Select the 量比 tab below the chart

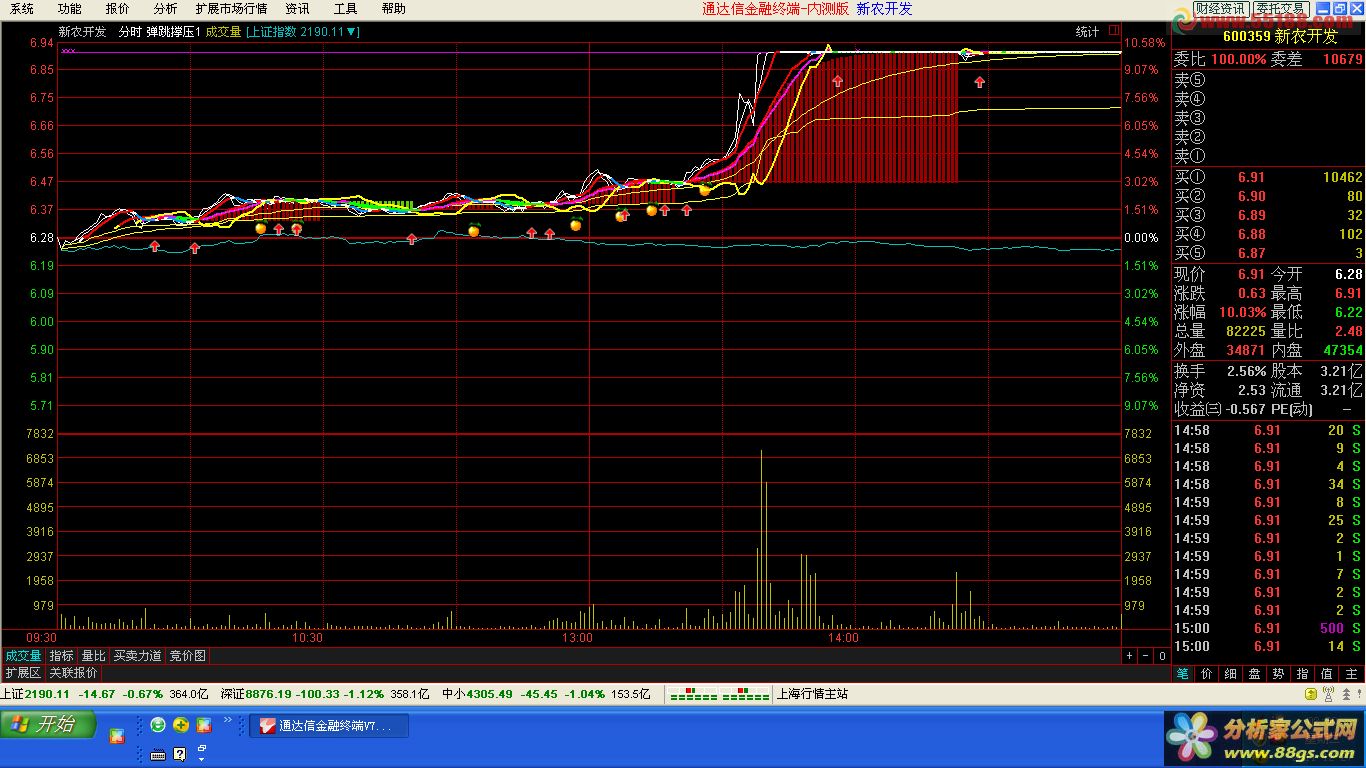tap(93, 656)
